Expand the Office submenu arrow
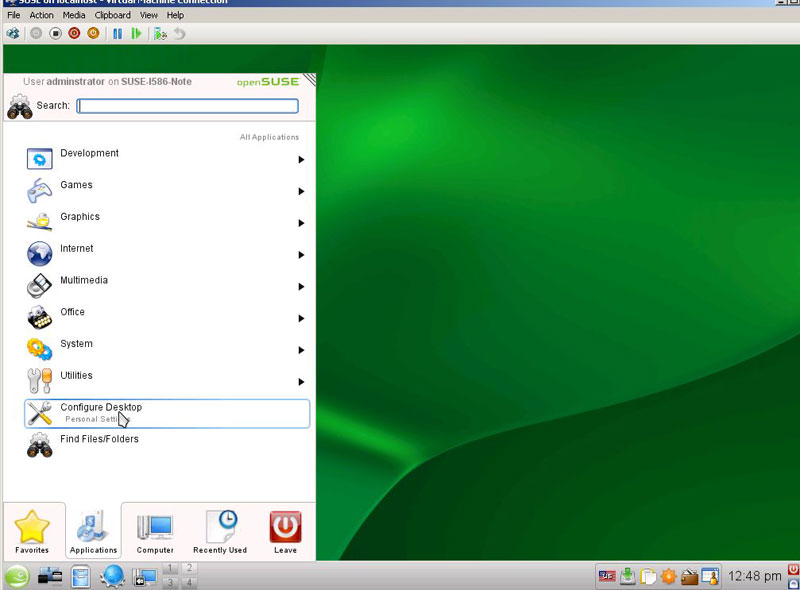The width and height of the screenshot is (800, 590). [x=301, y=318]
